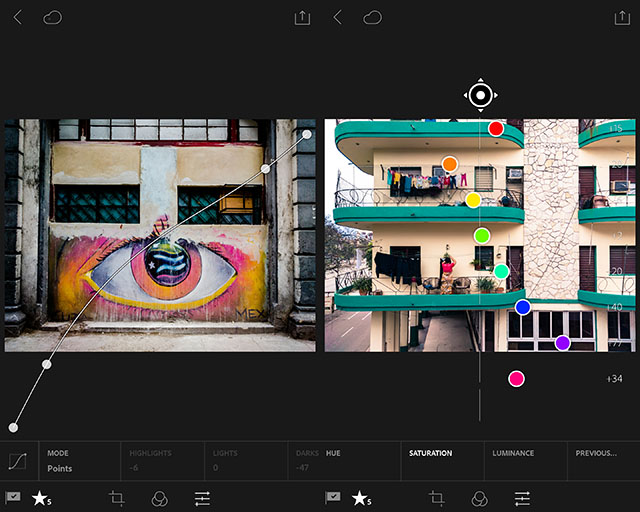
Task: Open tone curve icon in left bottom strip
Action: coord(18,461)
